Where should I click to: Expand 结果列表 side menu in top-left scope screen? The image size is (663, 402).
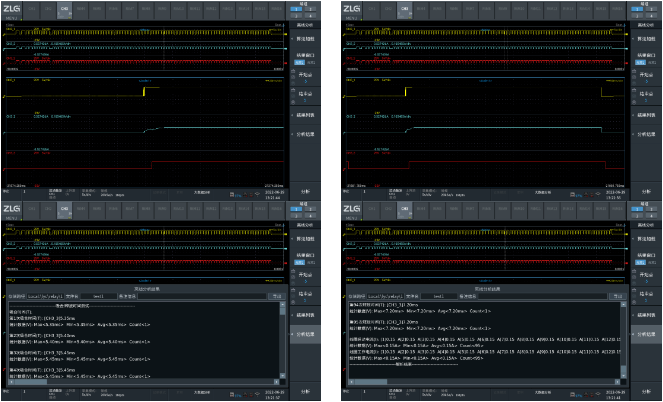pyautogui.click(x=304, y=115)
